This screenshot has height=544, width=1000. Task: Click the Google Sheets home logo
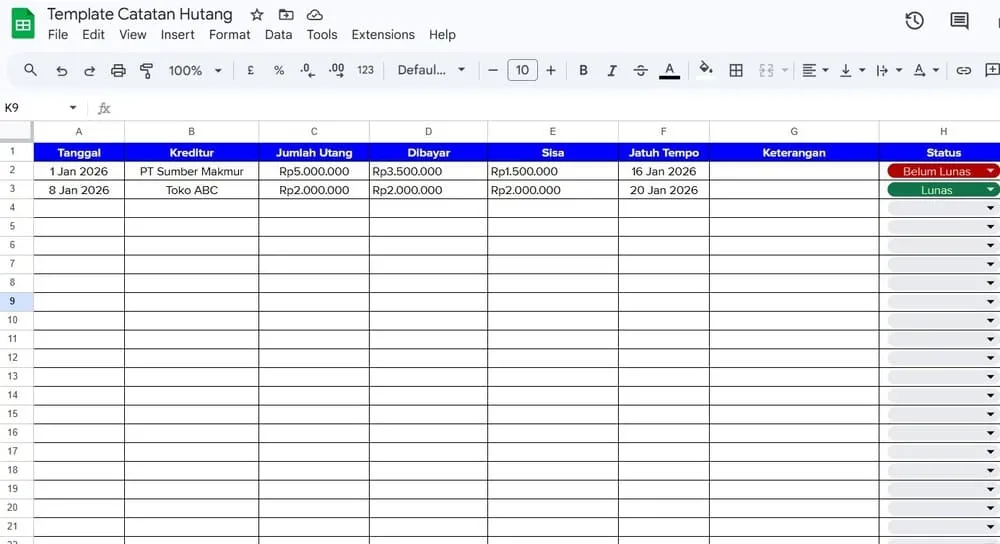point(23,24)
